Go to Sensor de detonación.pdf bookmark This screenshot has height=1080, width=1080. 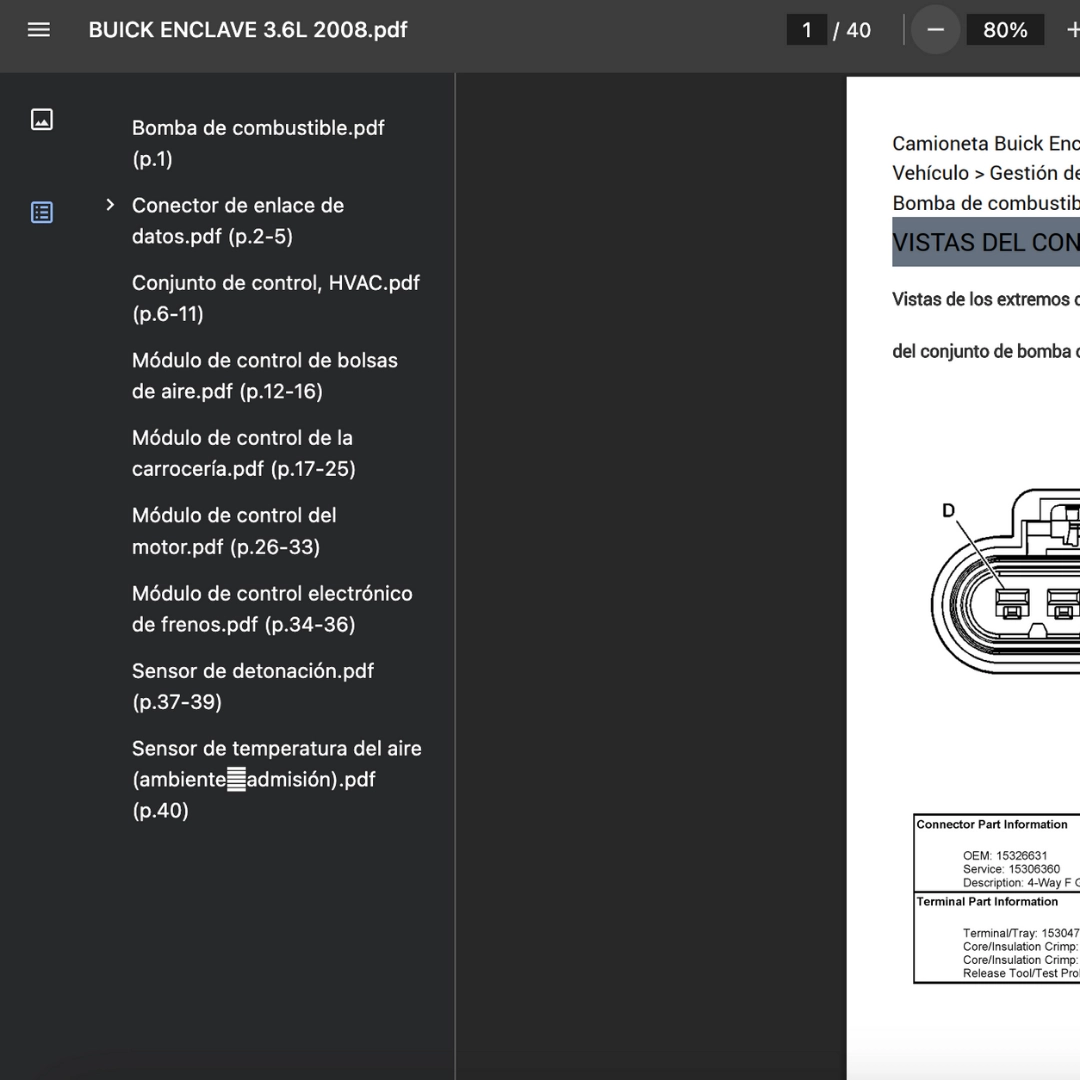pyautogui.click(x=253, y=686)
